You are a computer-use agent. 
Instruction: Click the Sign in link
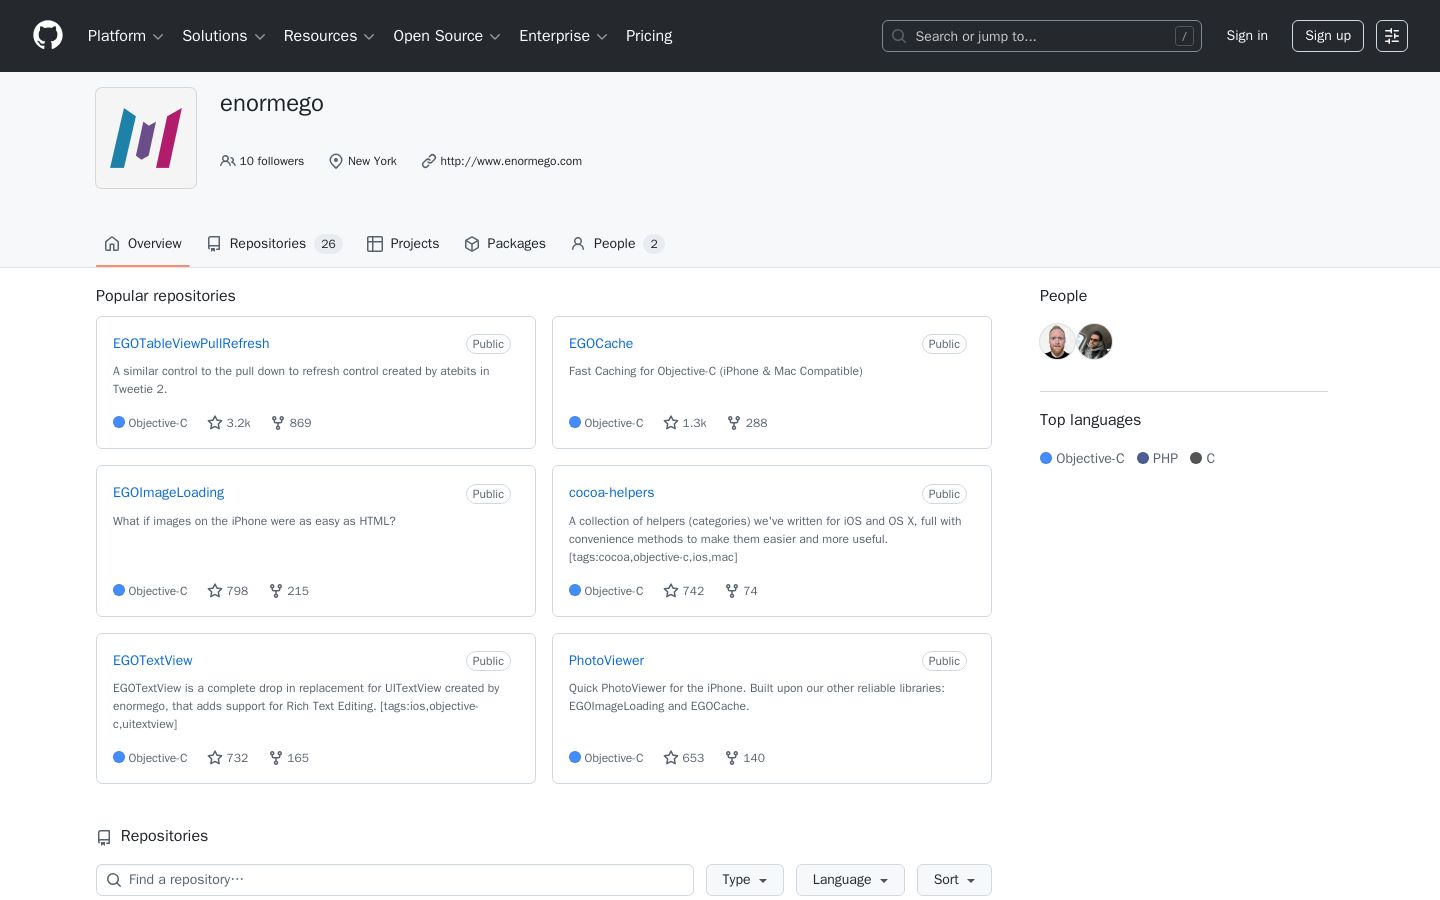pos(1247,36)
